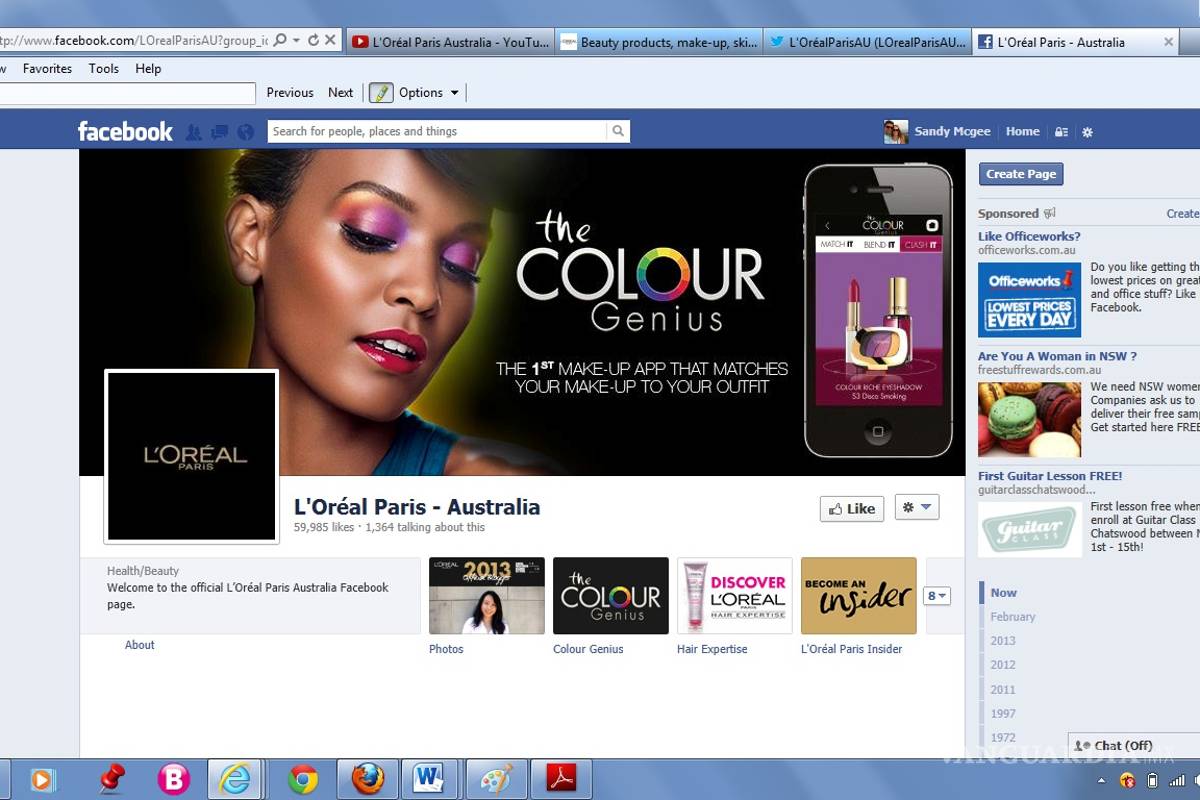Toggle Chat to turn it on
This screenshot has width=1200, height=800.
(x=1113, y=745)
